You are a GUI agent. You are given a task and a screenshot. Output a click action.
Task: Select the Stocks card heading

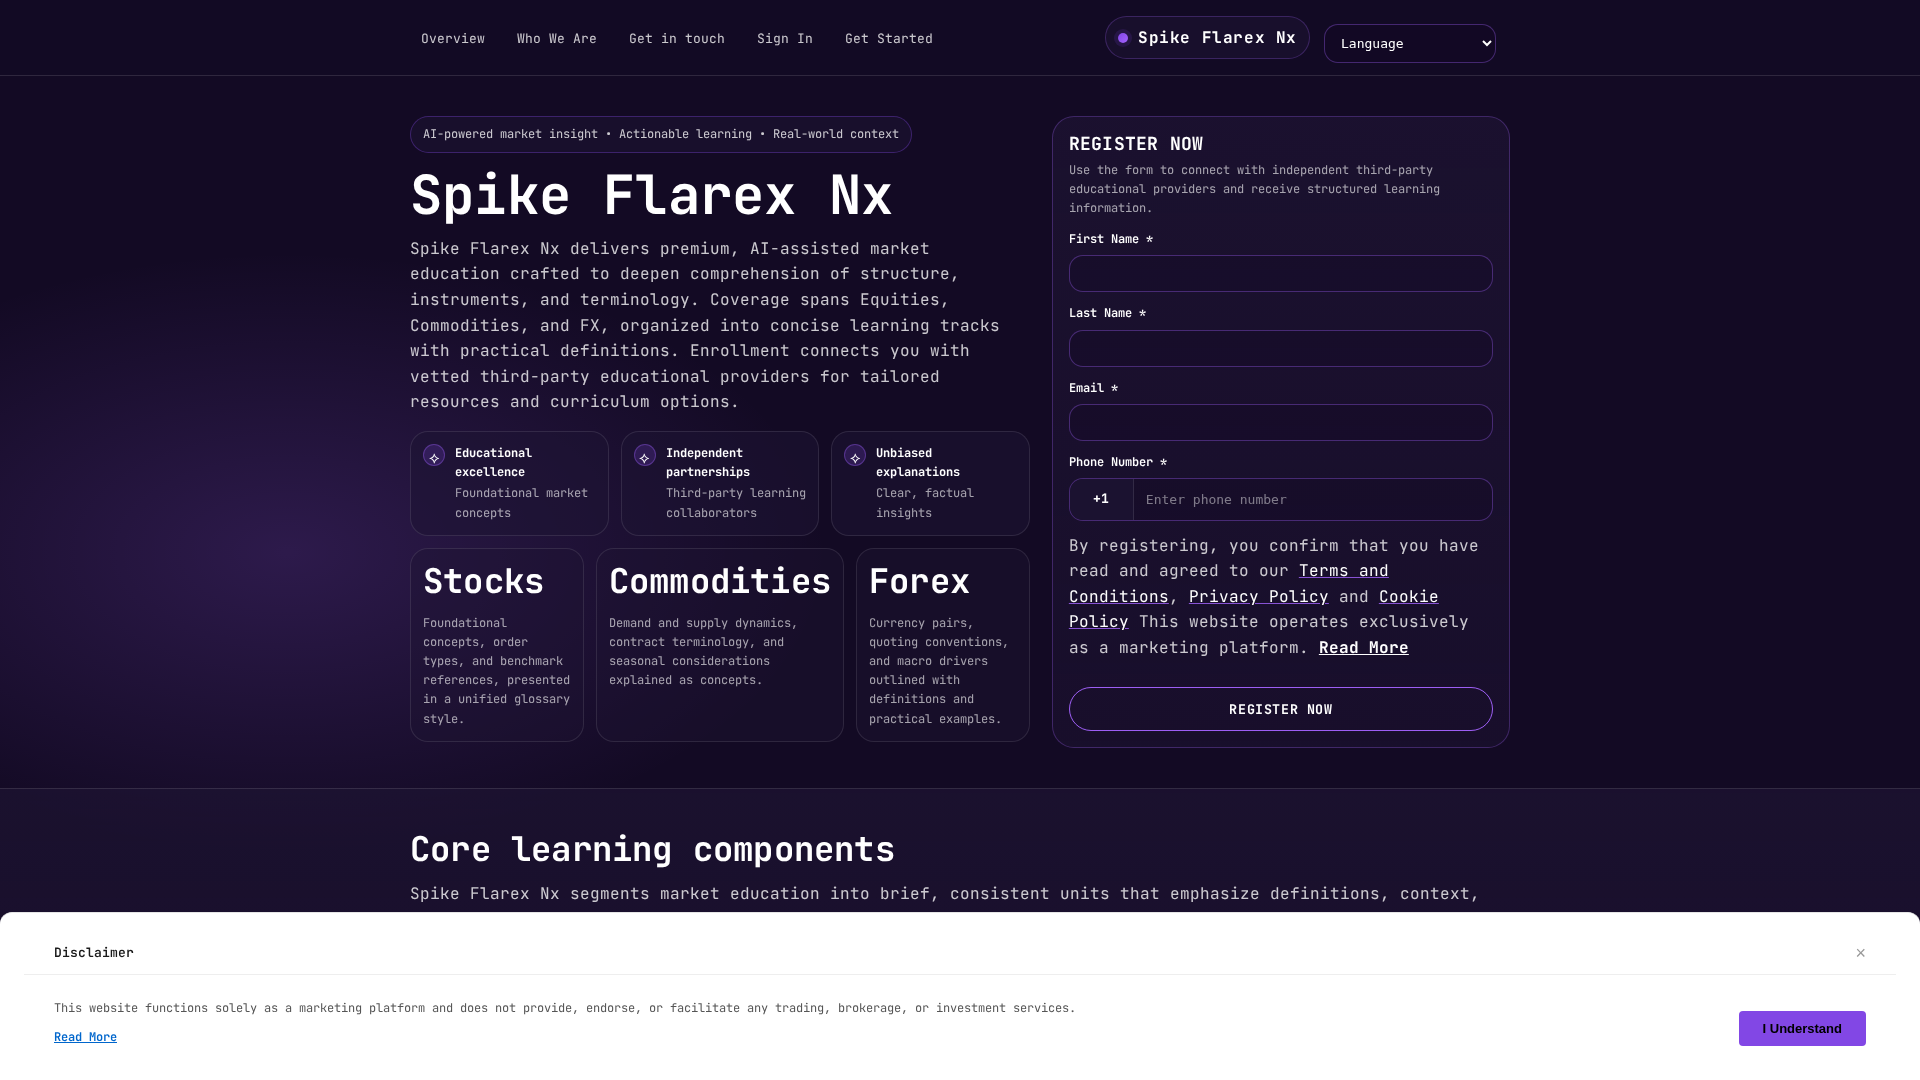pyautogui.click(x=484, y=582)
